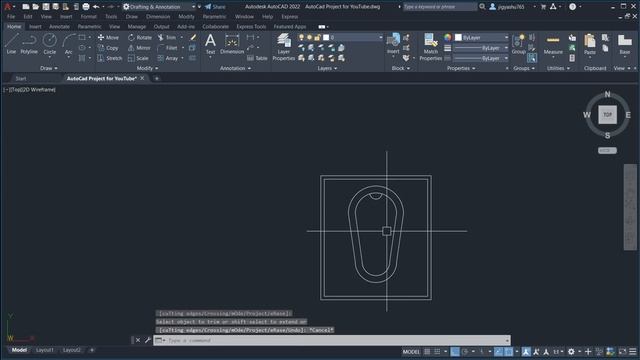Image resolution: width=640 pixels, height=360 pixels.
Task: Click the Move tool
Action: [x=108, y=37]
